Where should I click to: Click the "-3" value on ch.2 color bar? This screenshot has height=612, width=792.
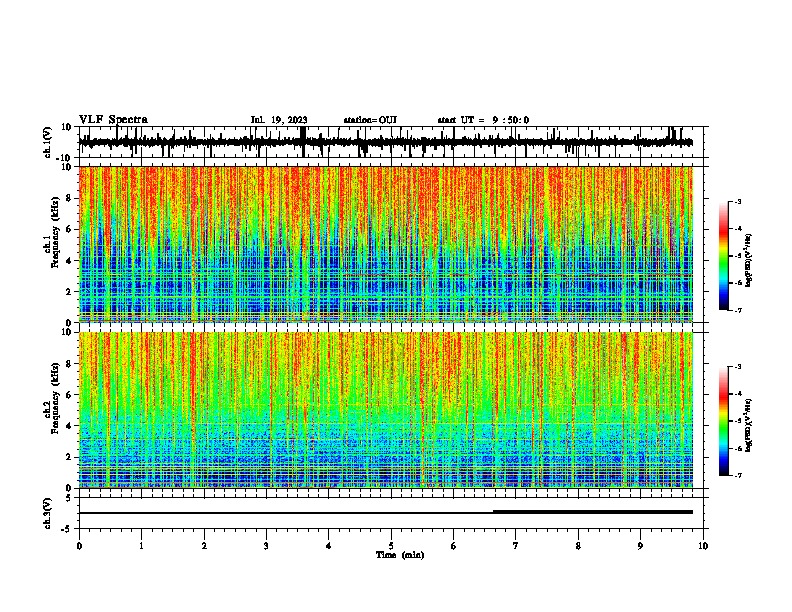(737, 367)
